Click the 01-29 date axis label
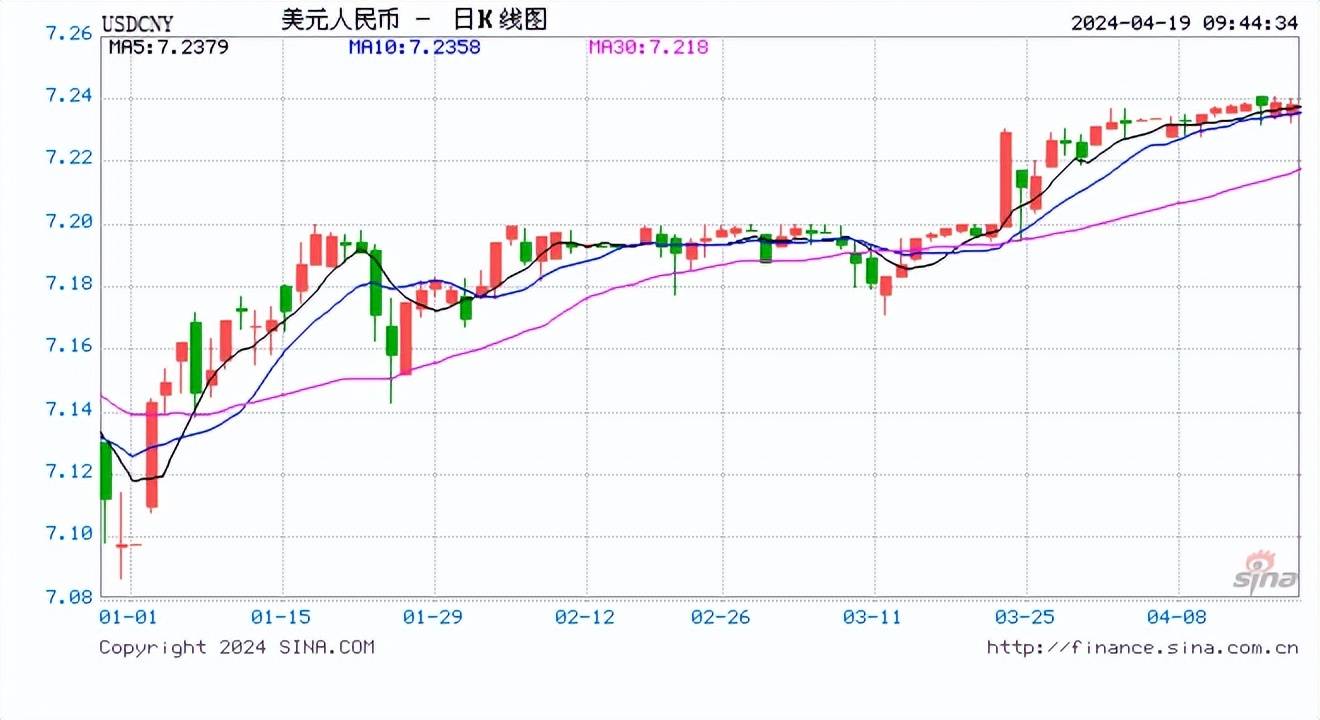The height and width of the screenshot is (720, 1320). click(434, 616)
